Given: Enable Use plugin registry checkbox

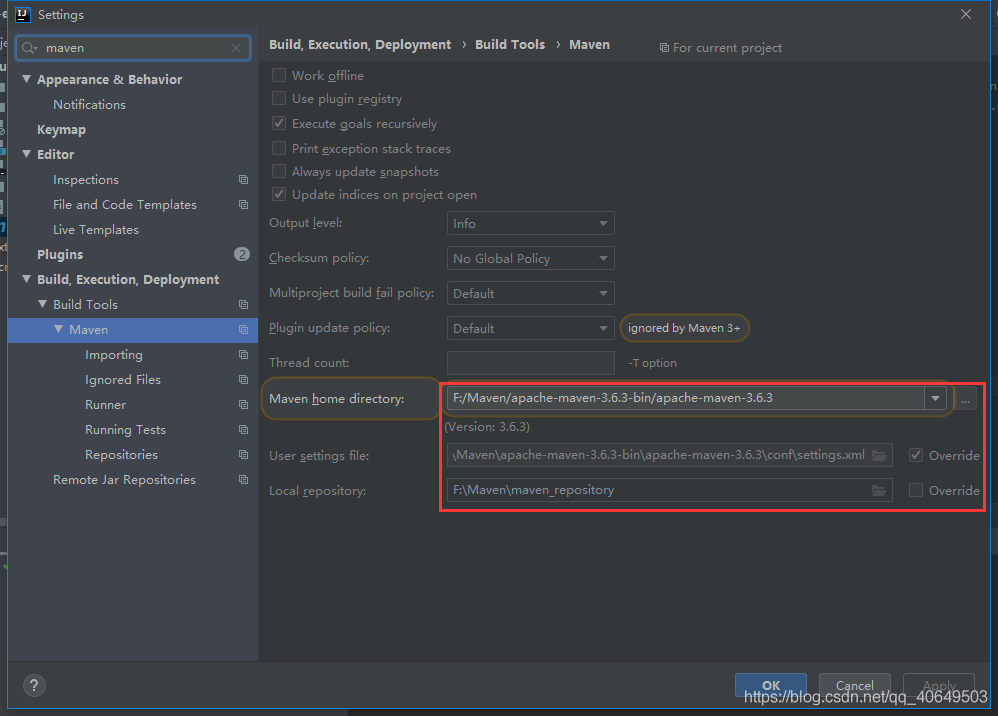Looking at the screenshot, I should coord(279,98).
